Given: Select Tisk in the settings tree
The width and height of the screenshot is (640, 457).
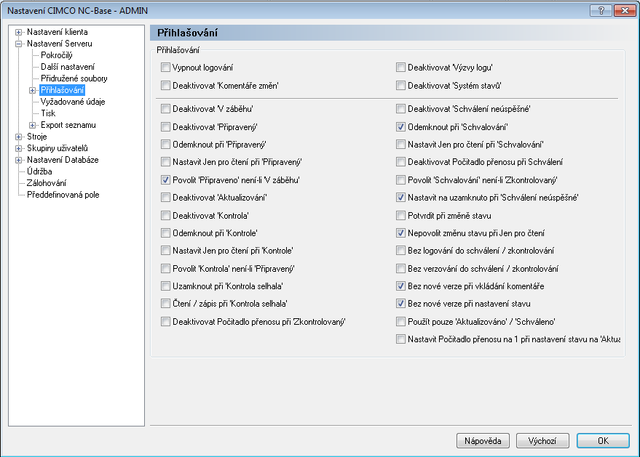Looking at the screenshot, I should 48,113.
